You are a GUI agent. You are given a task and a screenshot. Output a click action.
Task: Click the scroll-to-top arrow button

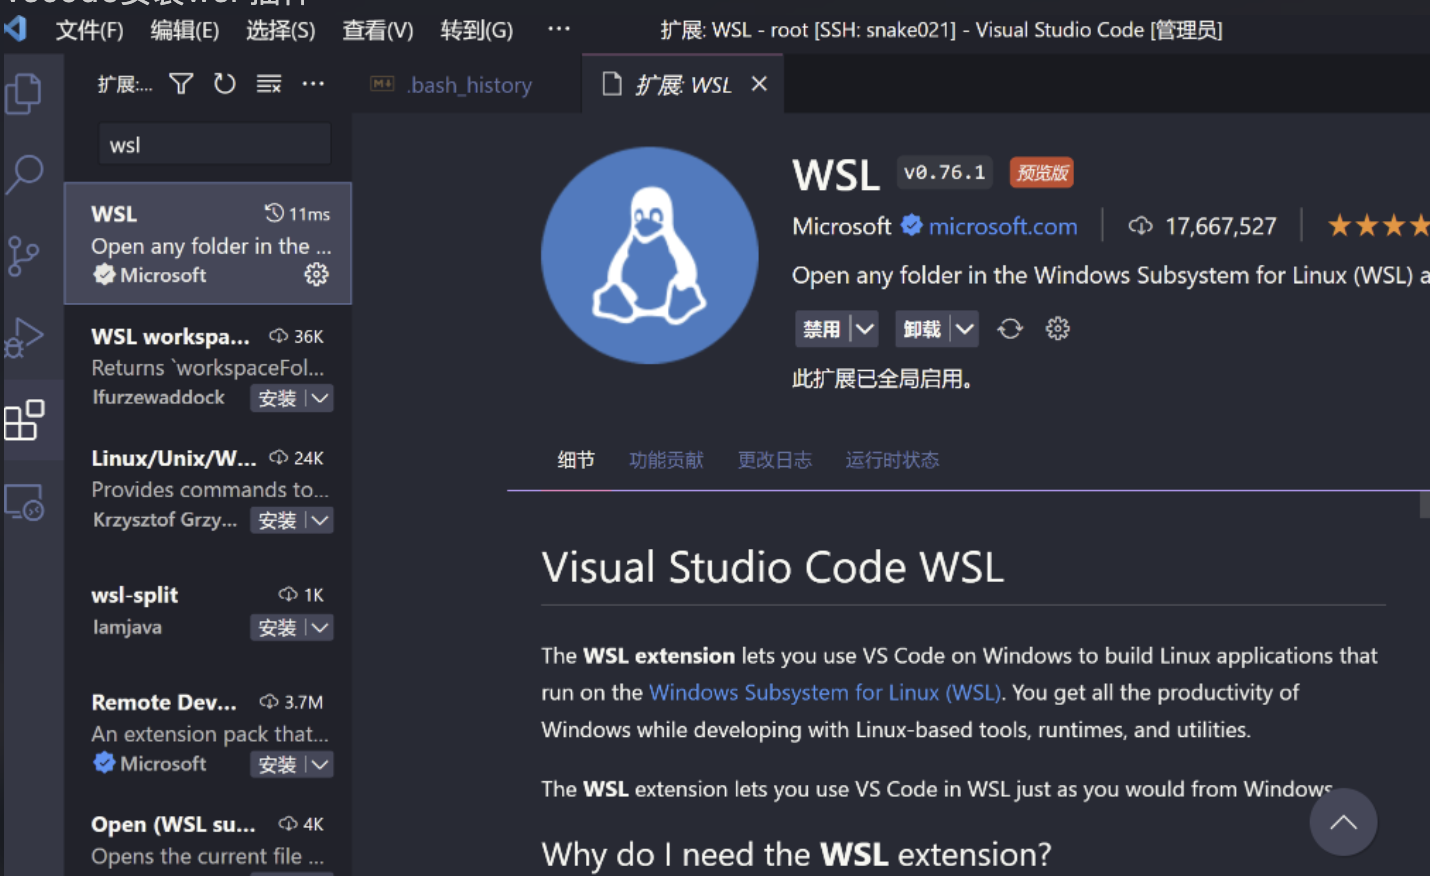click(x=1343, y=822)
